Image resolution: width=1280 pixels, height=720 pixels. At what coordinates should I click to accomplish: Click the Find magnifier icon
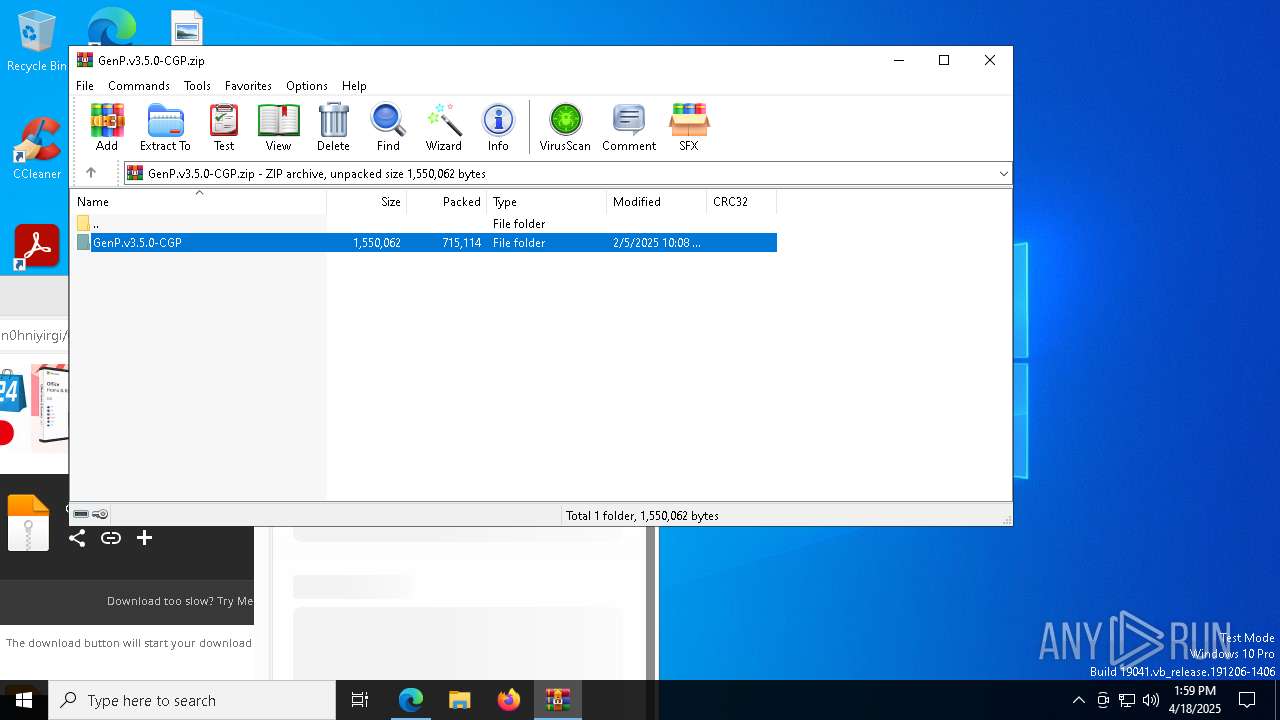coord(388,127)
